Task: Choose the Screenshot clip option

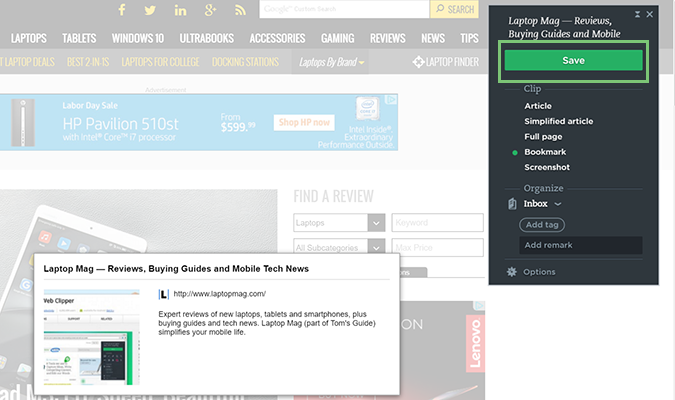Action: (547, 167)
